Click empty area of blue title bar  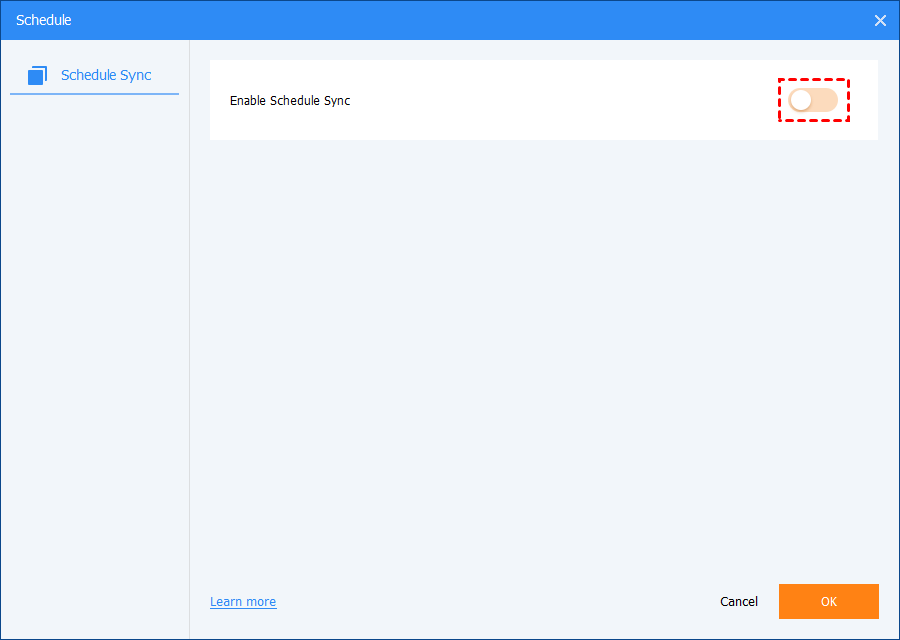(450, 20)
